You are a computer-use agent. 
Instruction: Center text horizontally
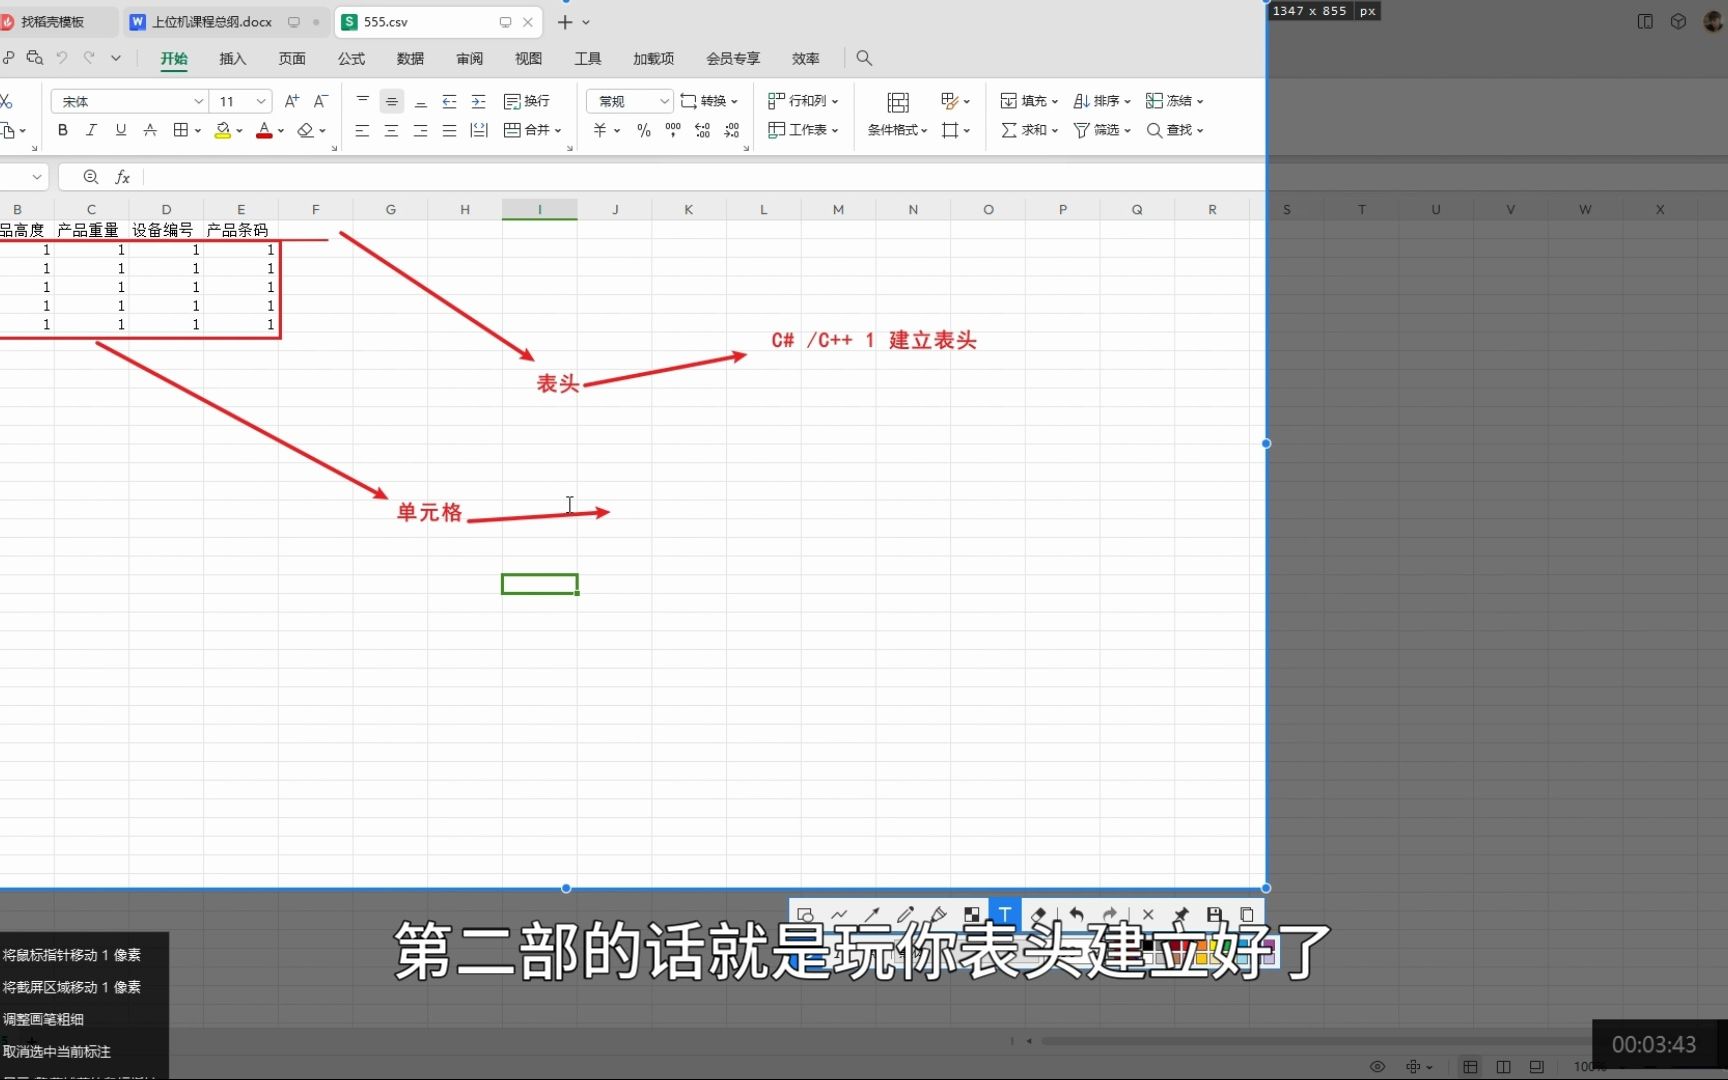[391, 130]
